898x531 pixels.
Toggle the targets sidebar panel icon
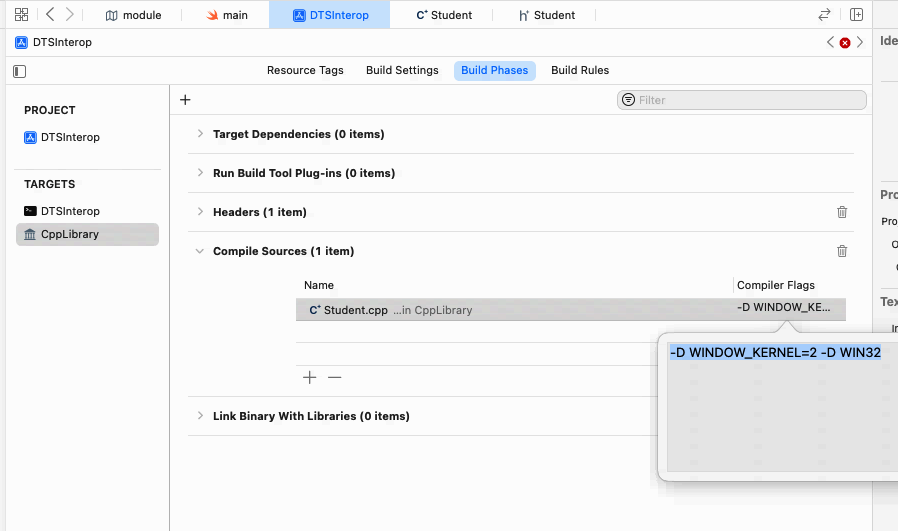tap(19, 71)
